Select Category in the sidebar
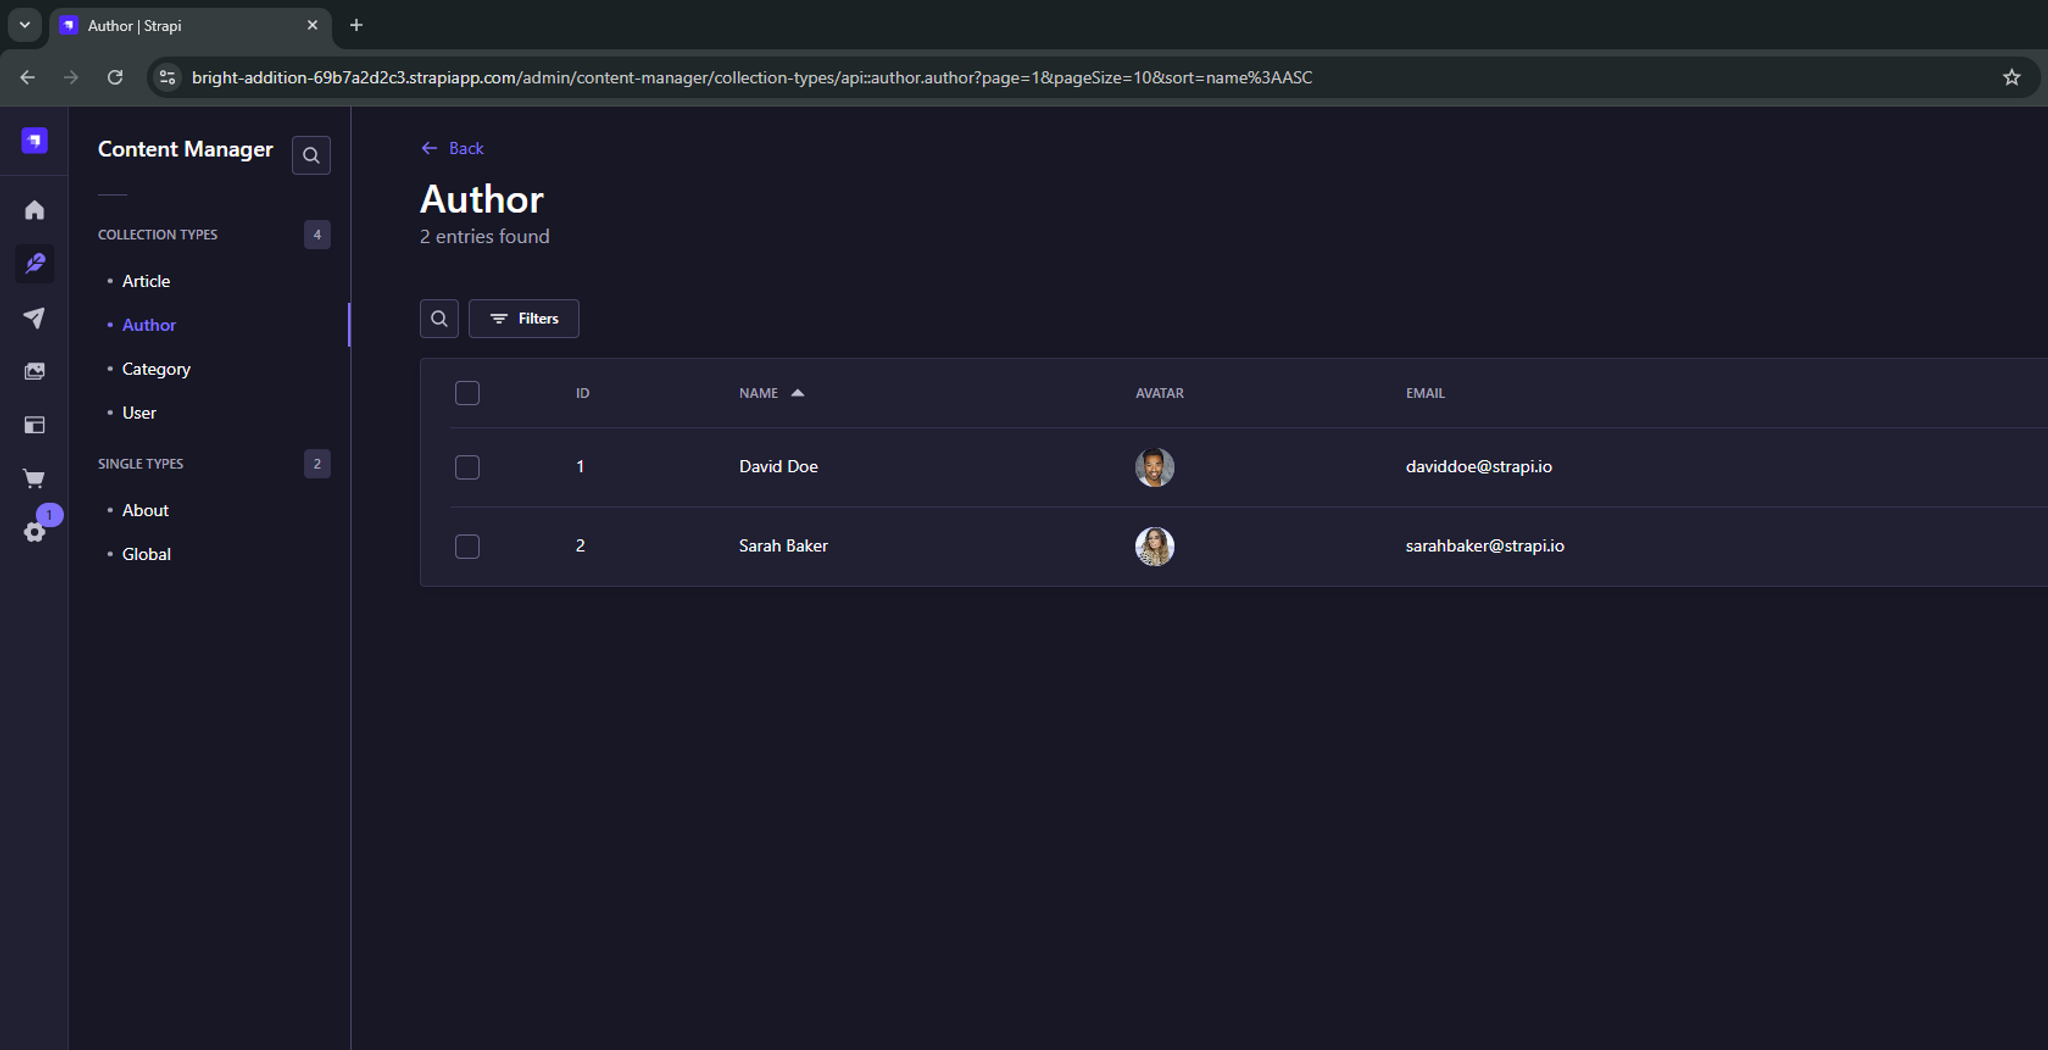2048x1050 pixels. pyautogui.click(x=156, y=369)
